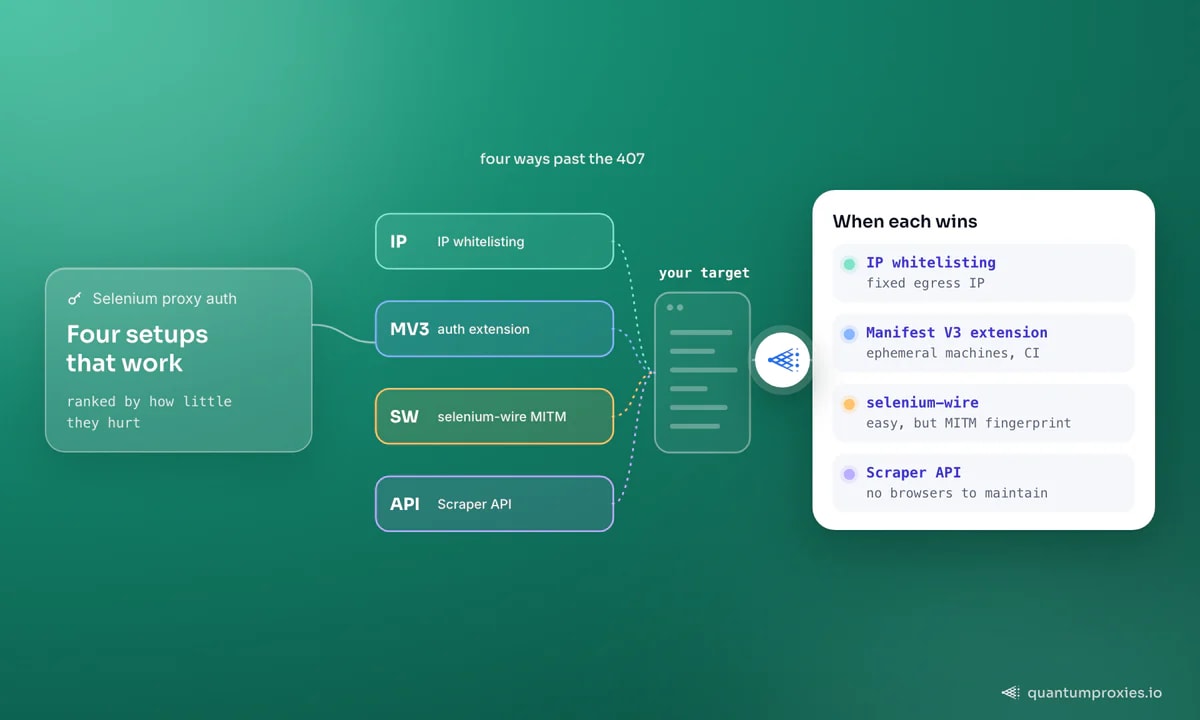Click the key icon beside Selenium proxy auth
This screenshot has height=720, width=1200.
click(x=75, y=299)
